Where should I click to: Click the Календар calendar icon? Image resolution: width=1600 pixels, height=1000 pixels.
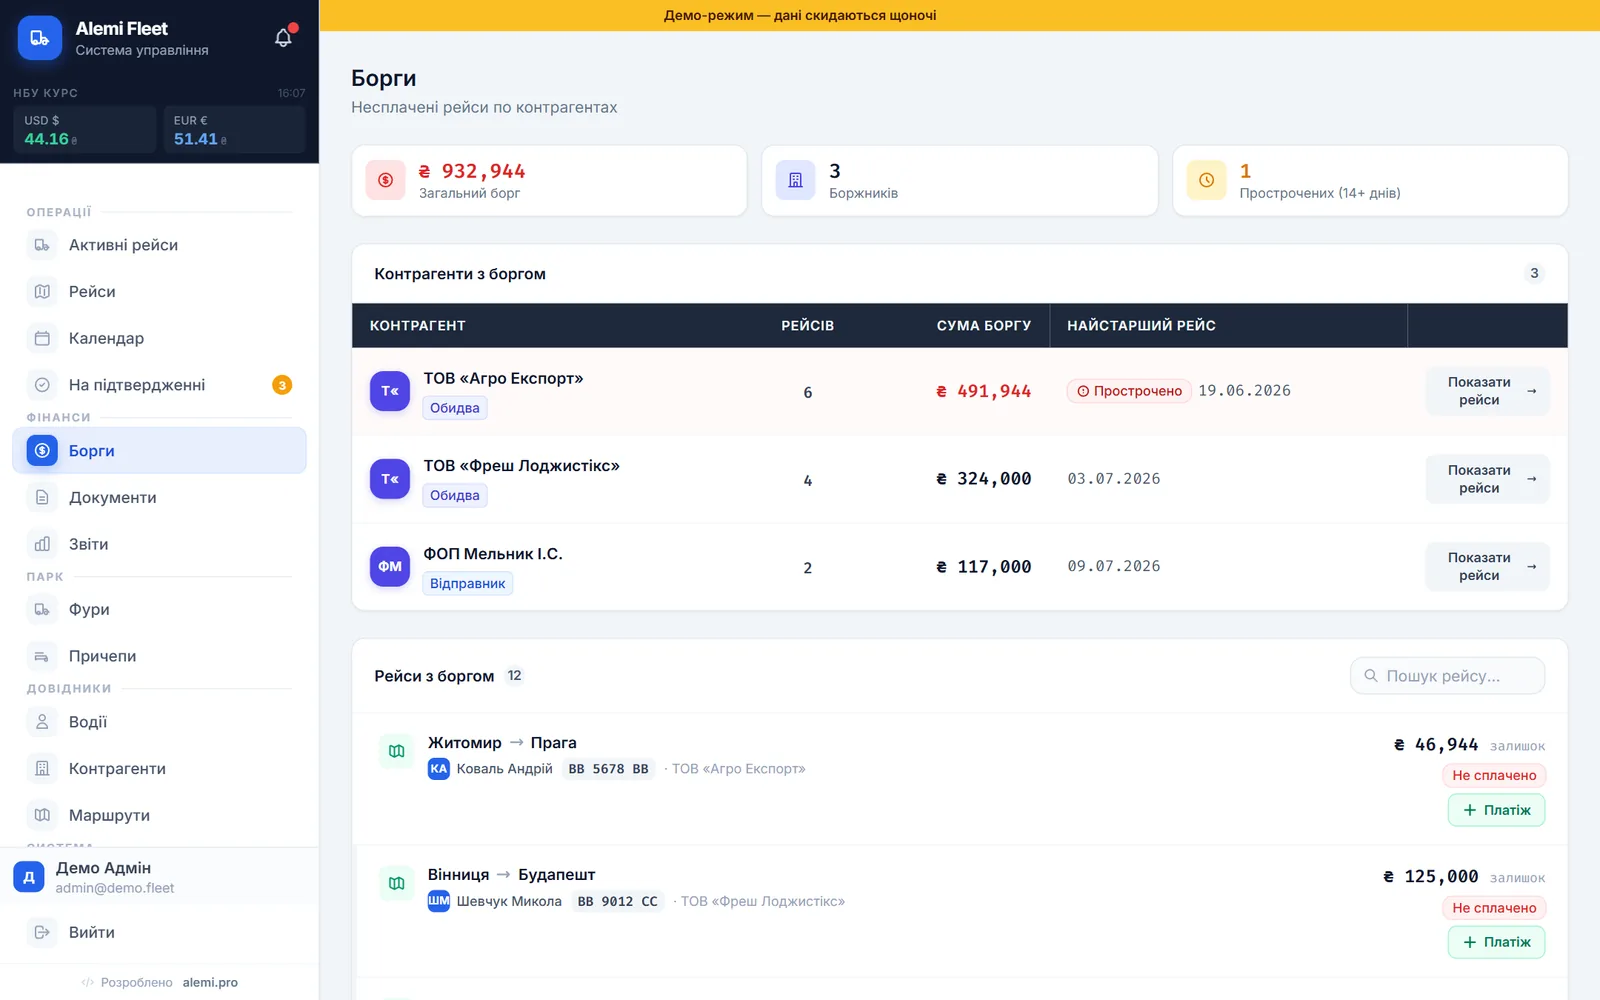click(x=42, y=338)
